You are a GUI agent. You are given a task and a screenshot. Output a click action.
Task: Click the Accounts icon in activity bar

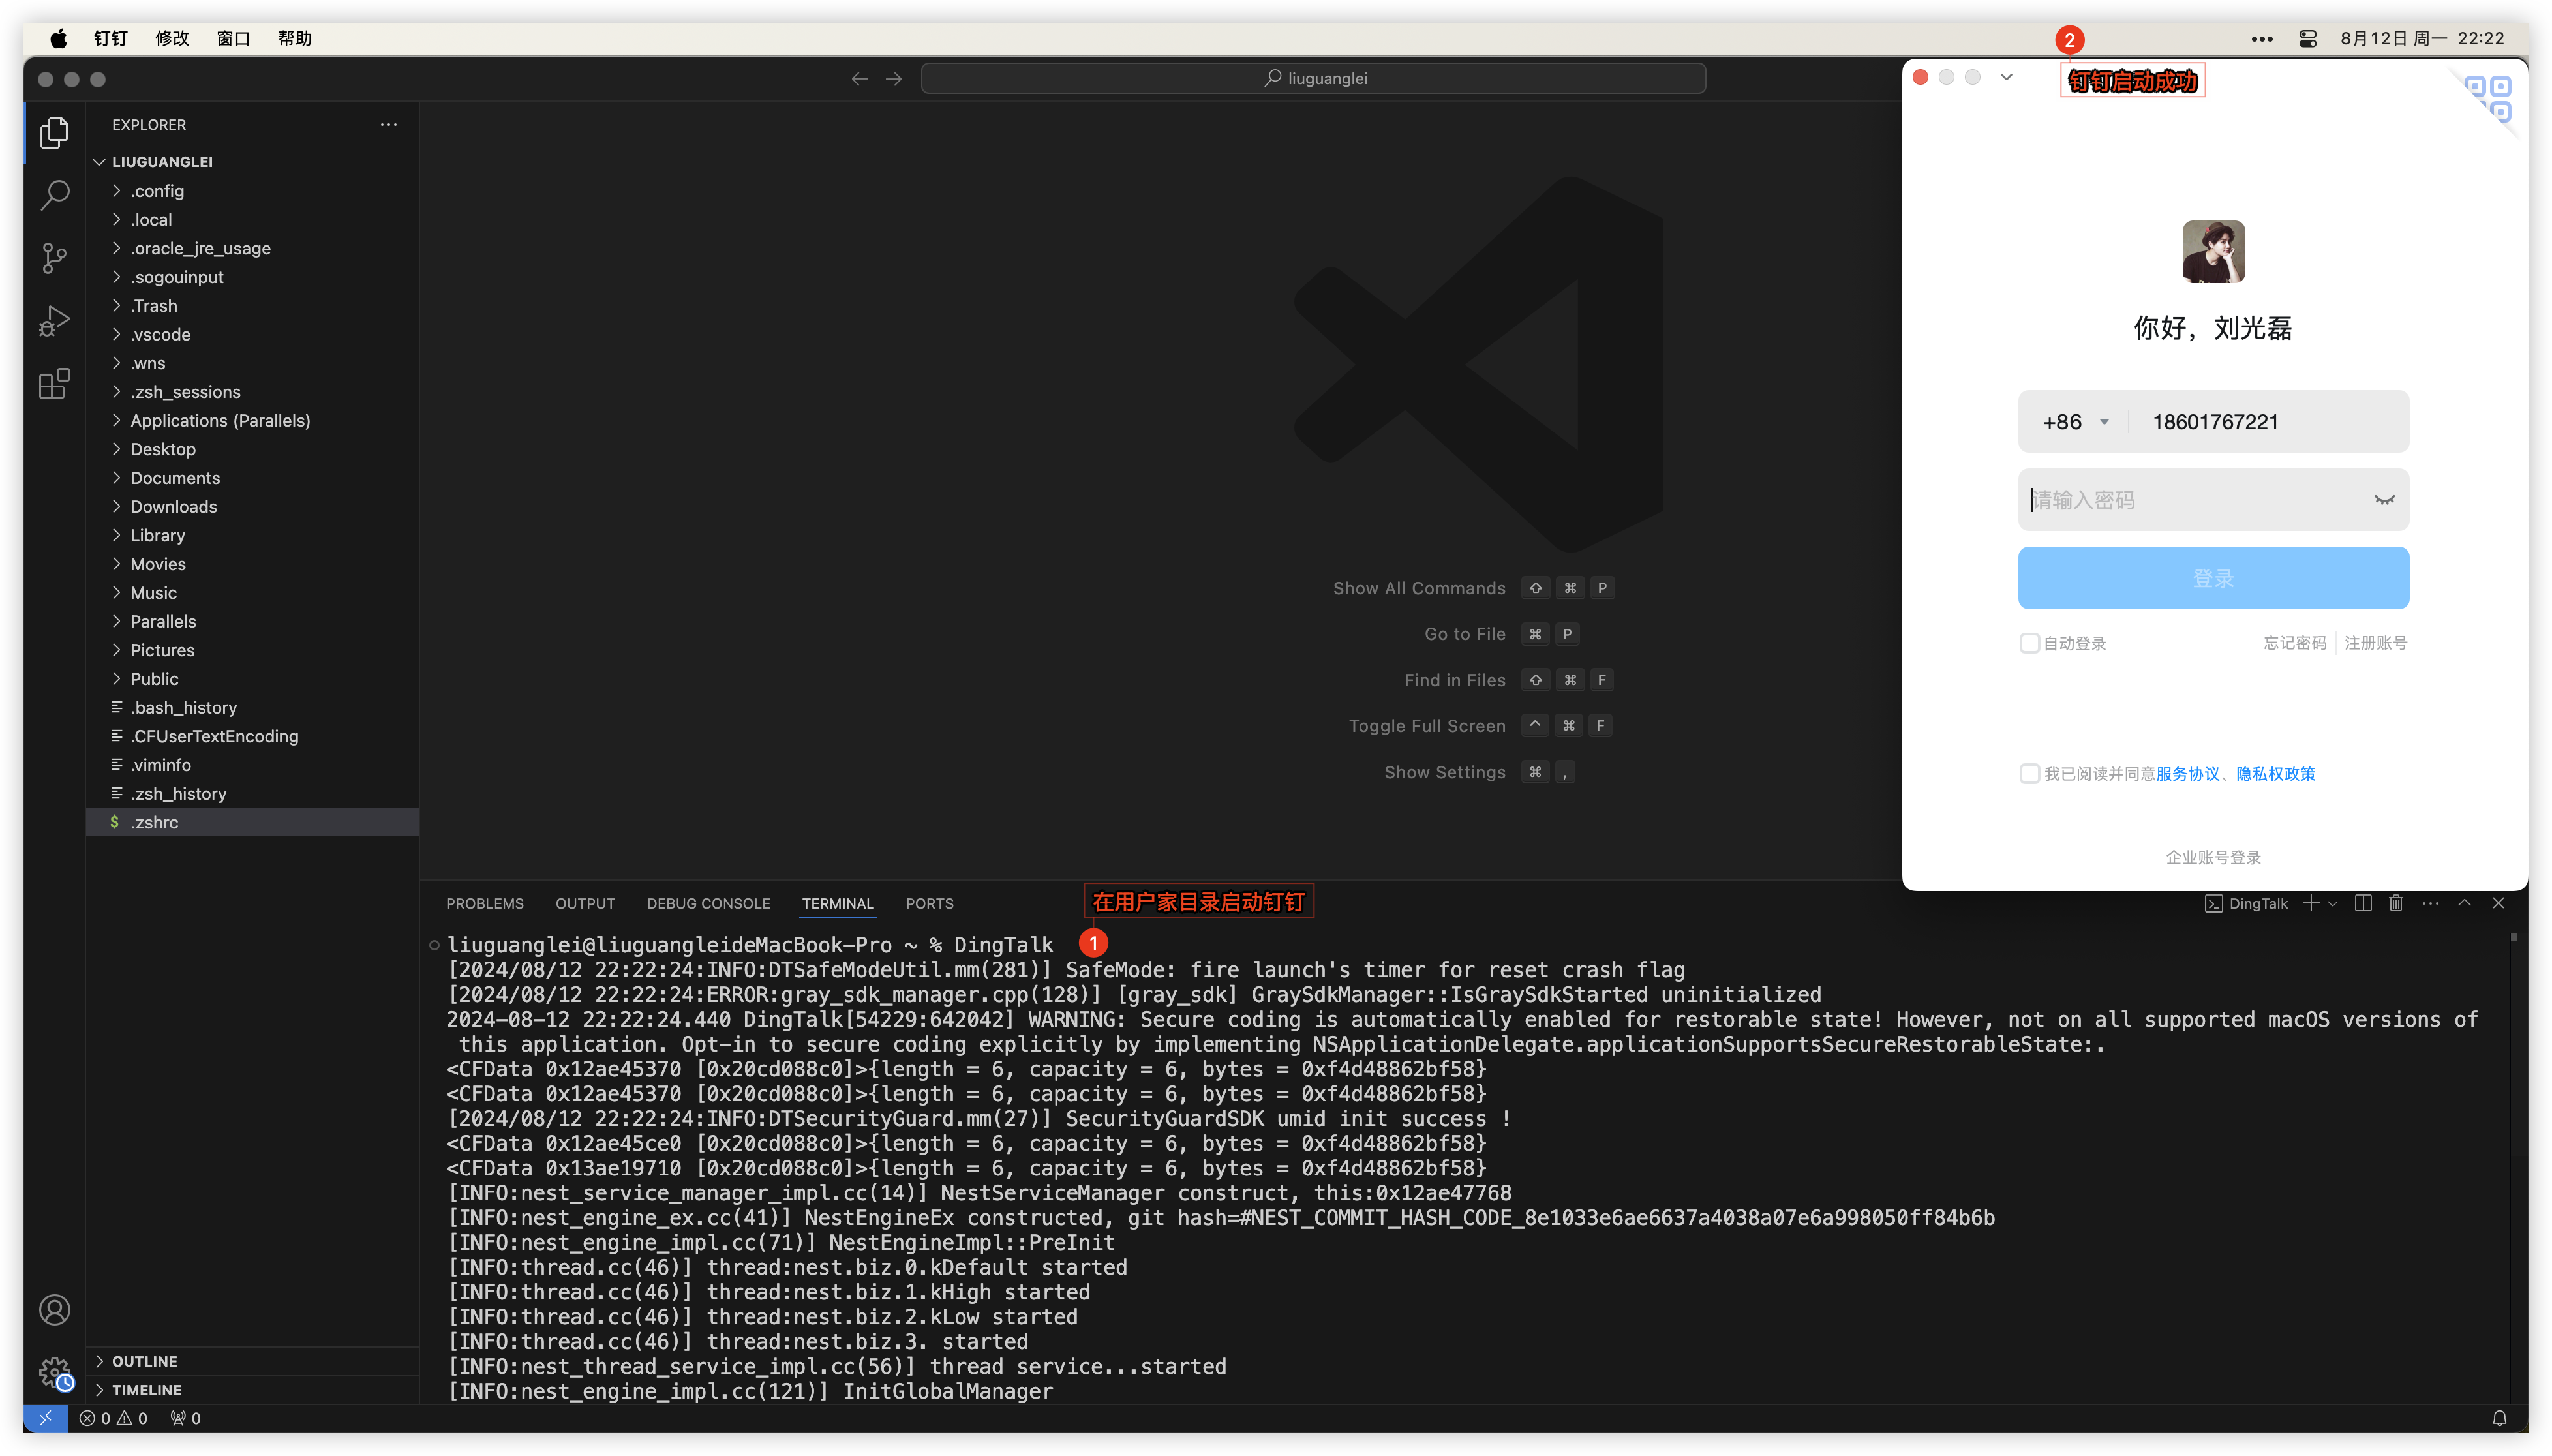coord(54,1310)
